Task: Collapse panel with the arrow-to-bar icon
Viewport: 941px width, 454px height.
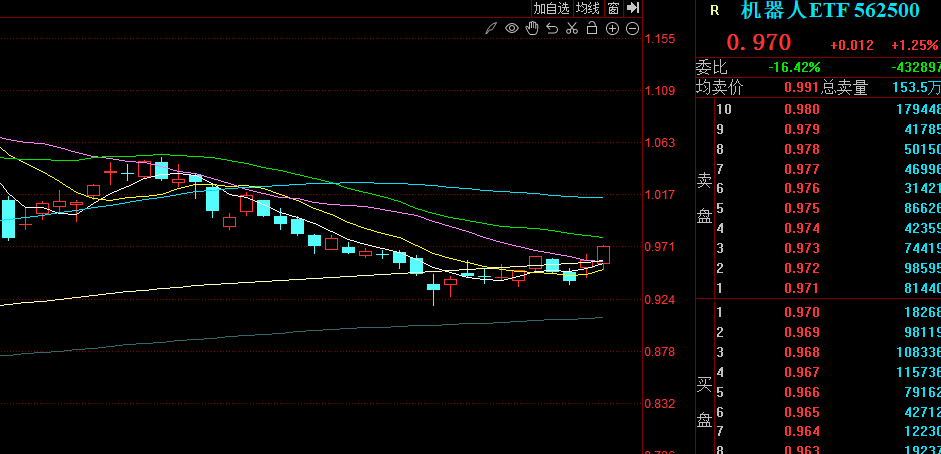Action: click(x=633, y=8)
